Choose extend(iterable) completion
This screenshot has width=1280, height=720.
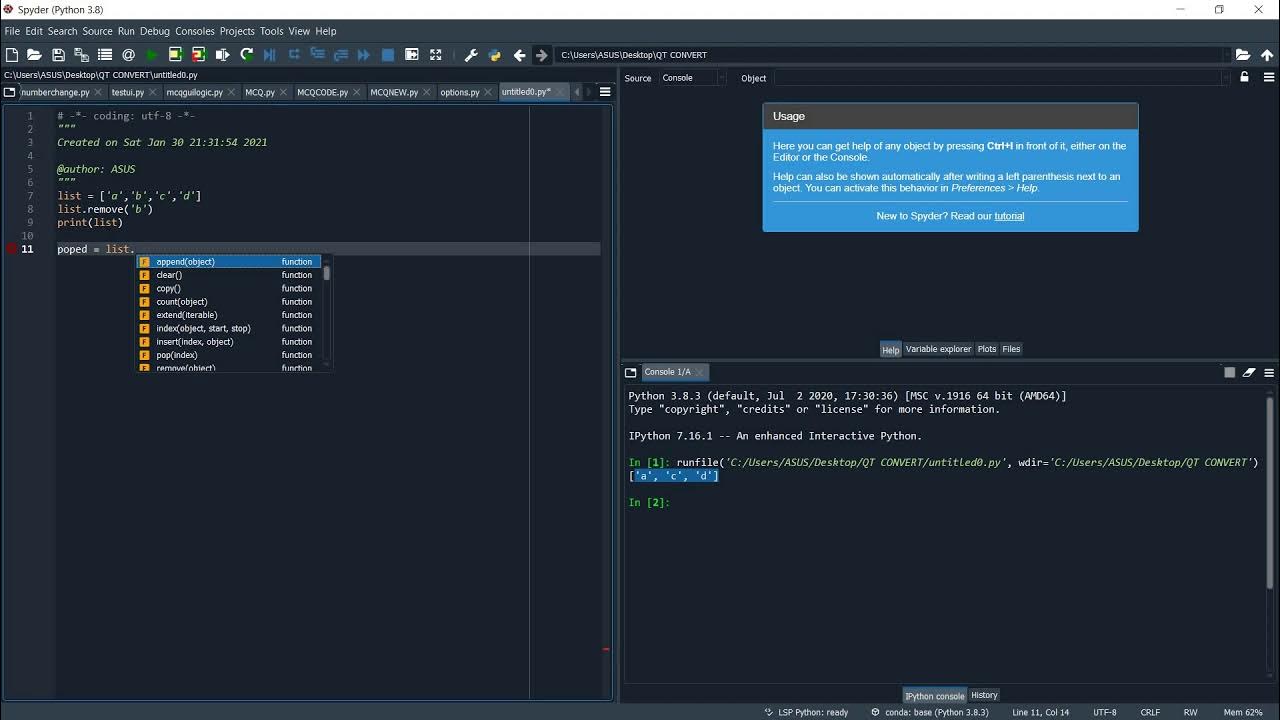229,315
